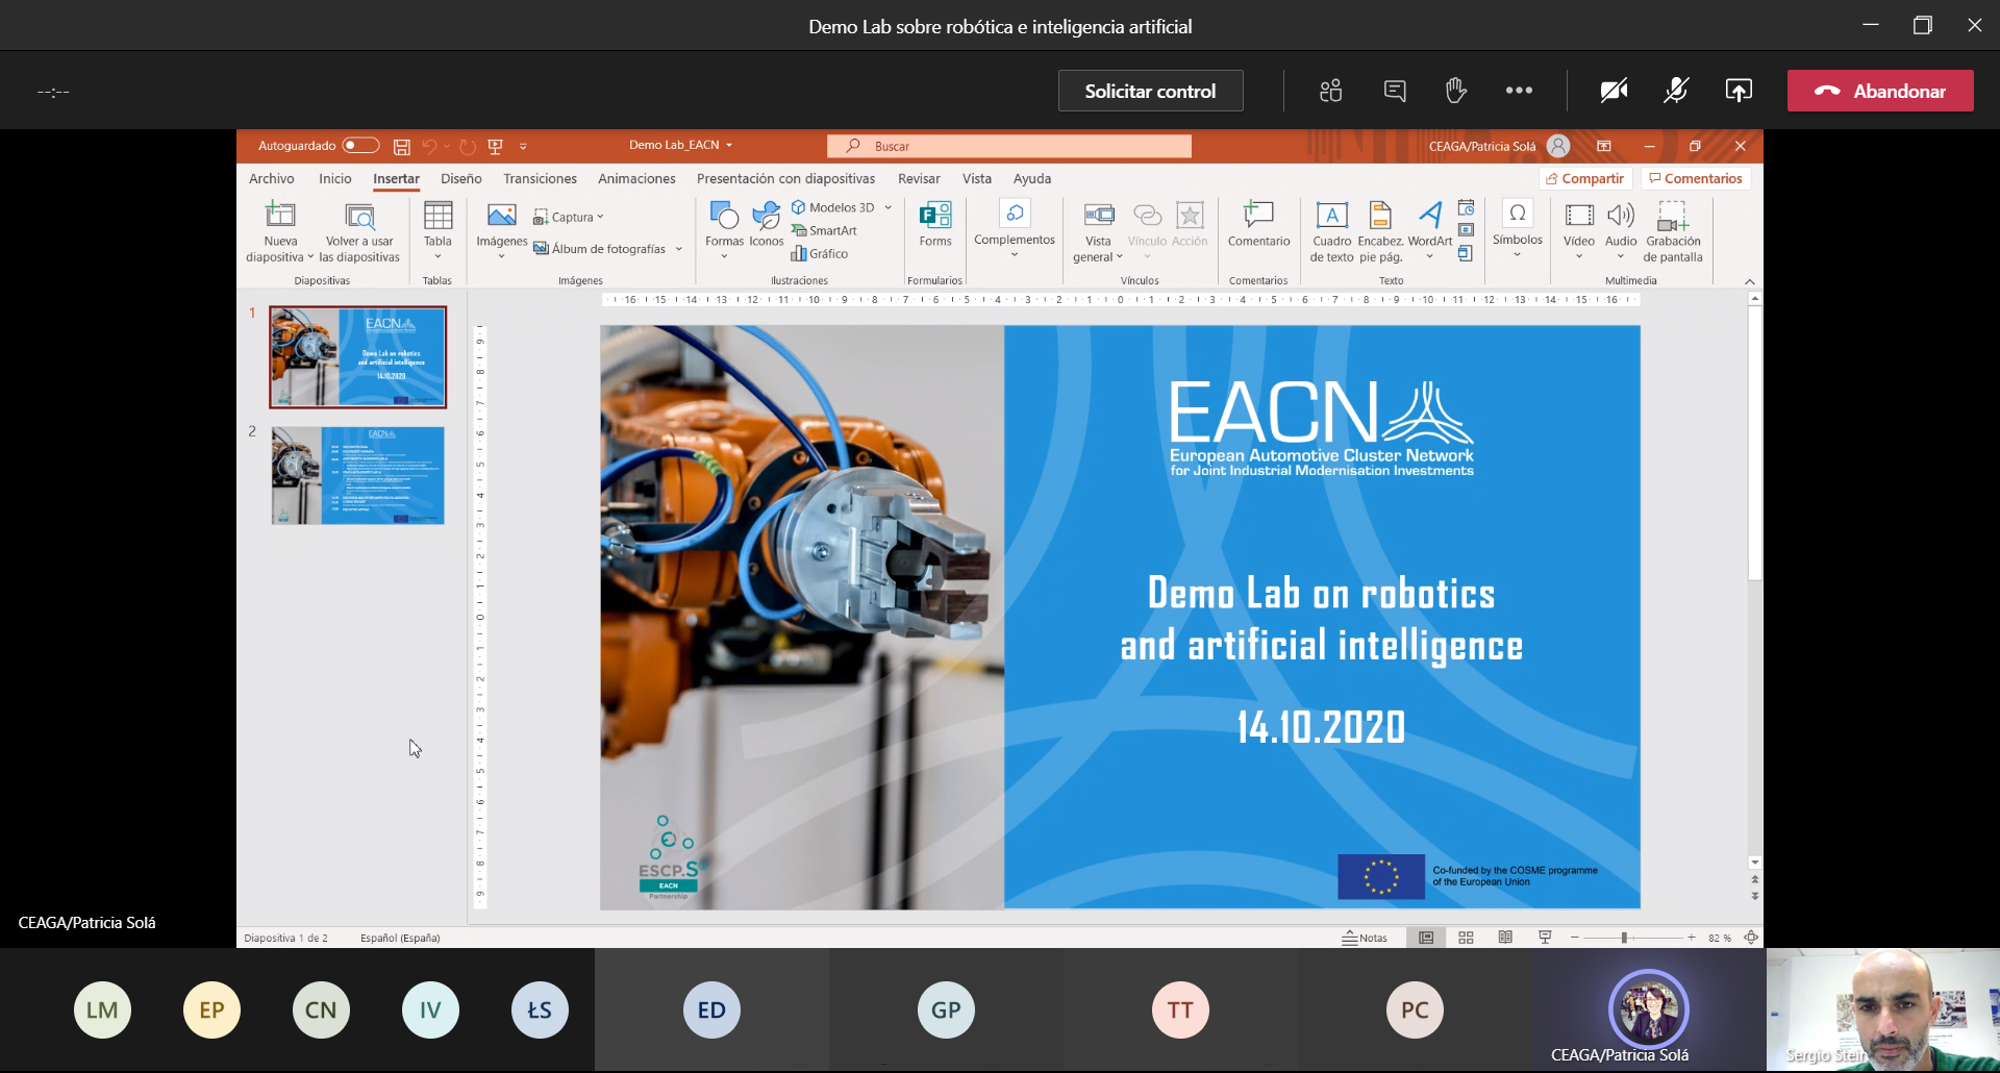The image size is (2000, 1073).
Task: Leave meeting with Abandonar button
Action: tap(1879, 91)
